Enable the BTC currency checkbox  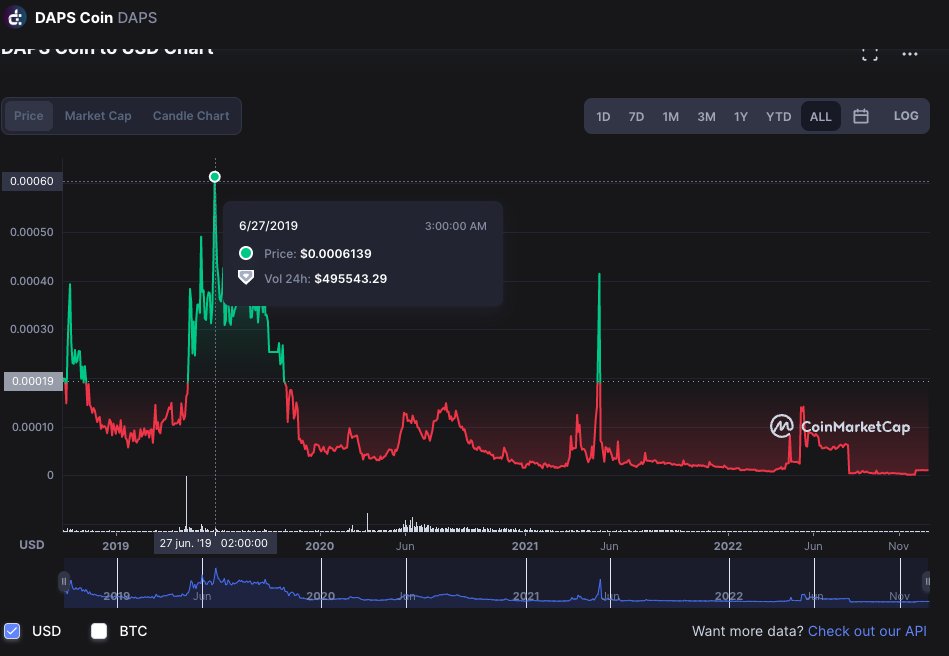[97, 631]
